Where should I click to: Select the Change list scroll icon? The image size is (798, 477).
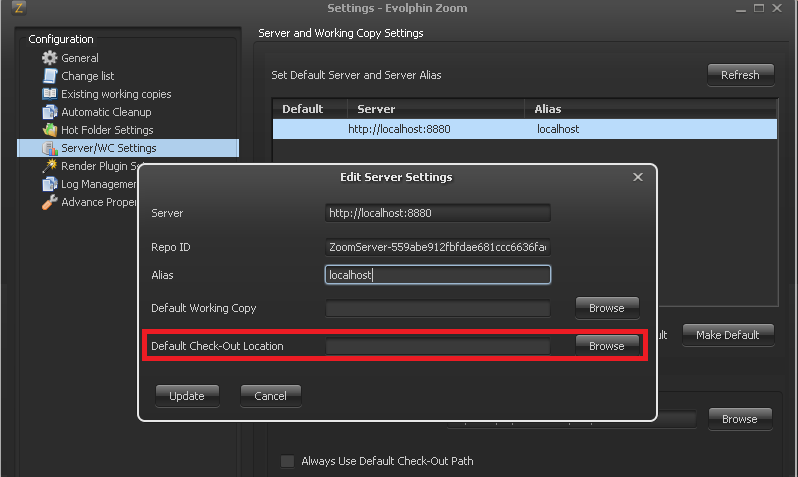tap(50, 76)
